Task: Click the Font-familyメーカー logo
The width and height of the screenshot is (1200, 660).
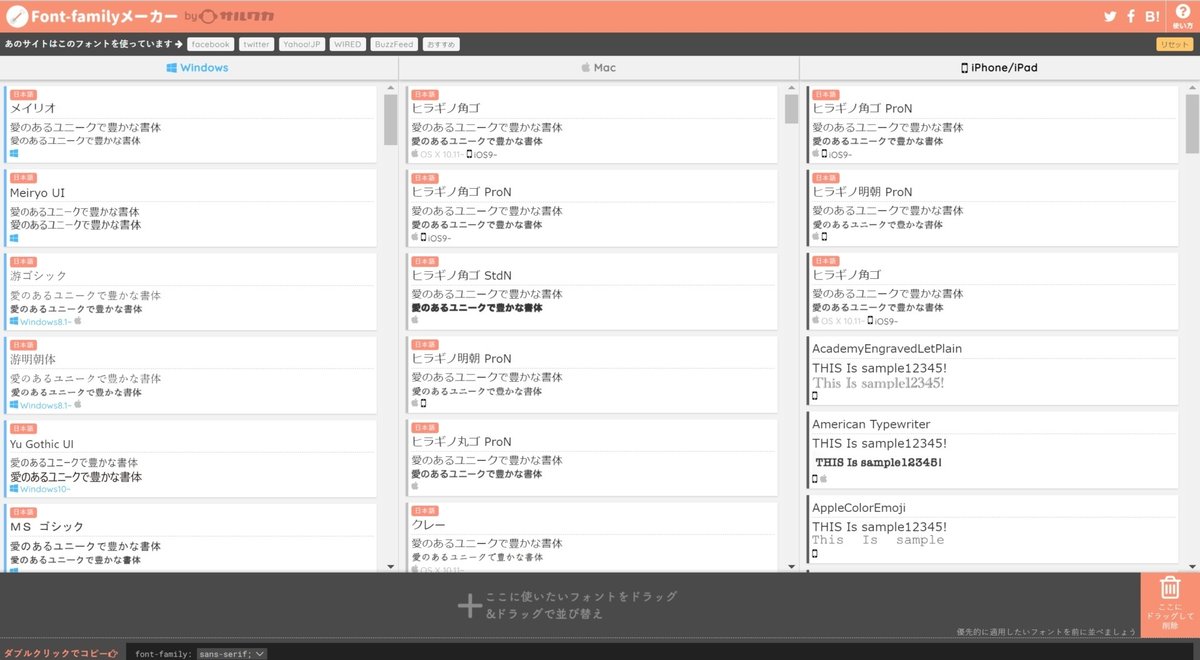Action: [92, 16]
